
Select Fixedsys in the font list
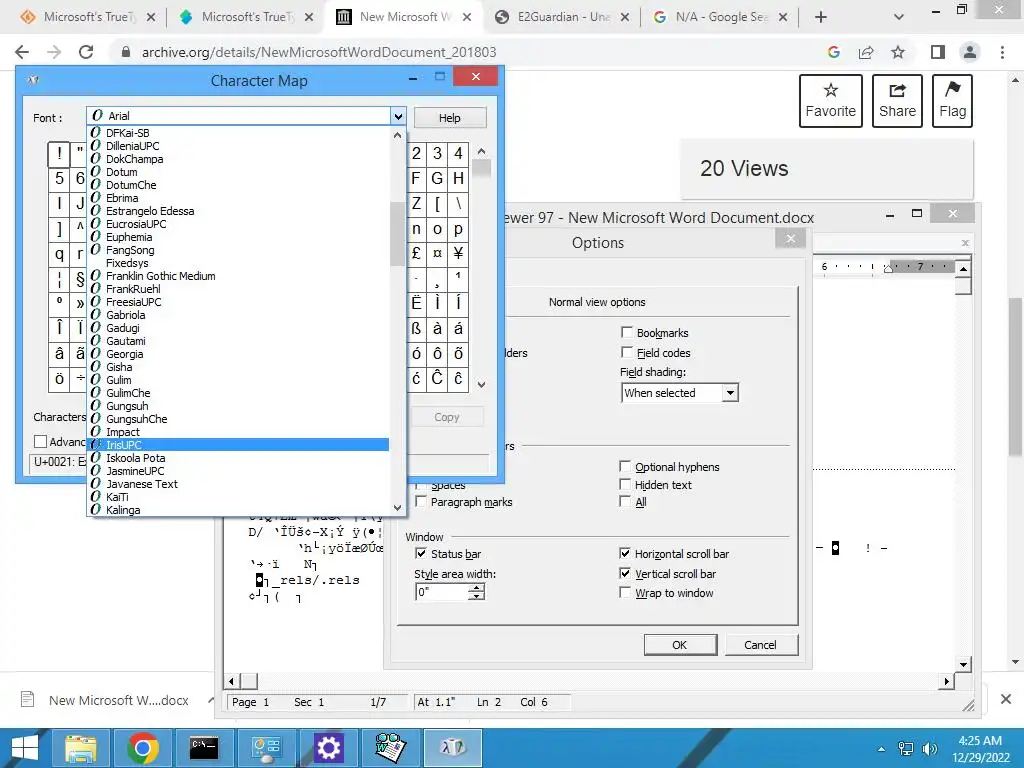click(238, 263)
